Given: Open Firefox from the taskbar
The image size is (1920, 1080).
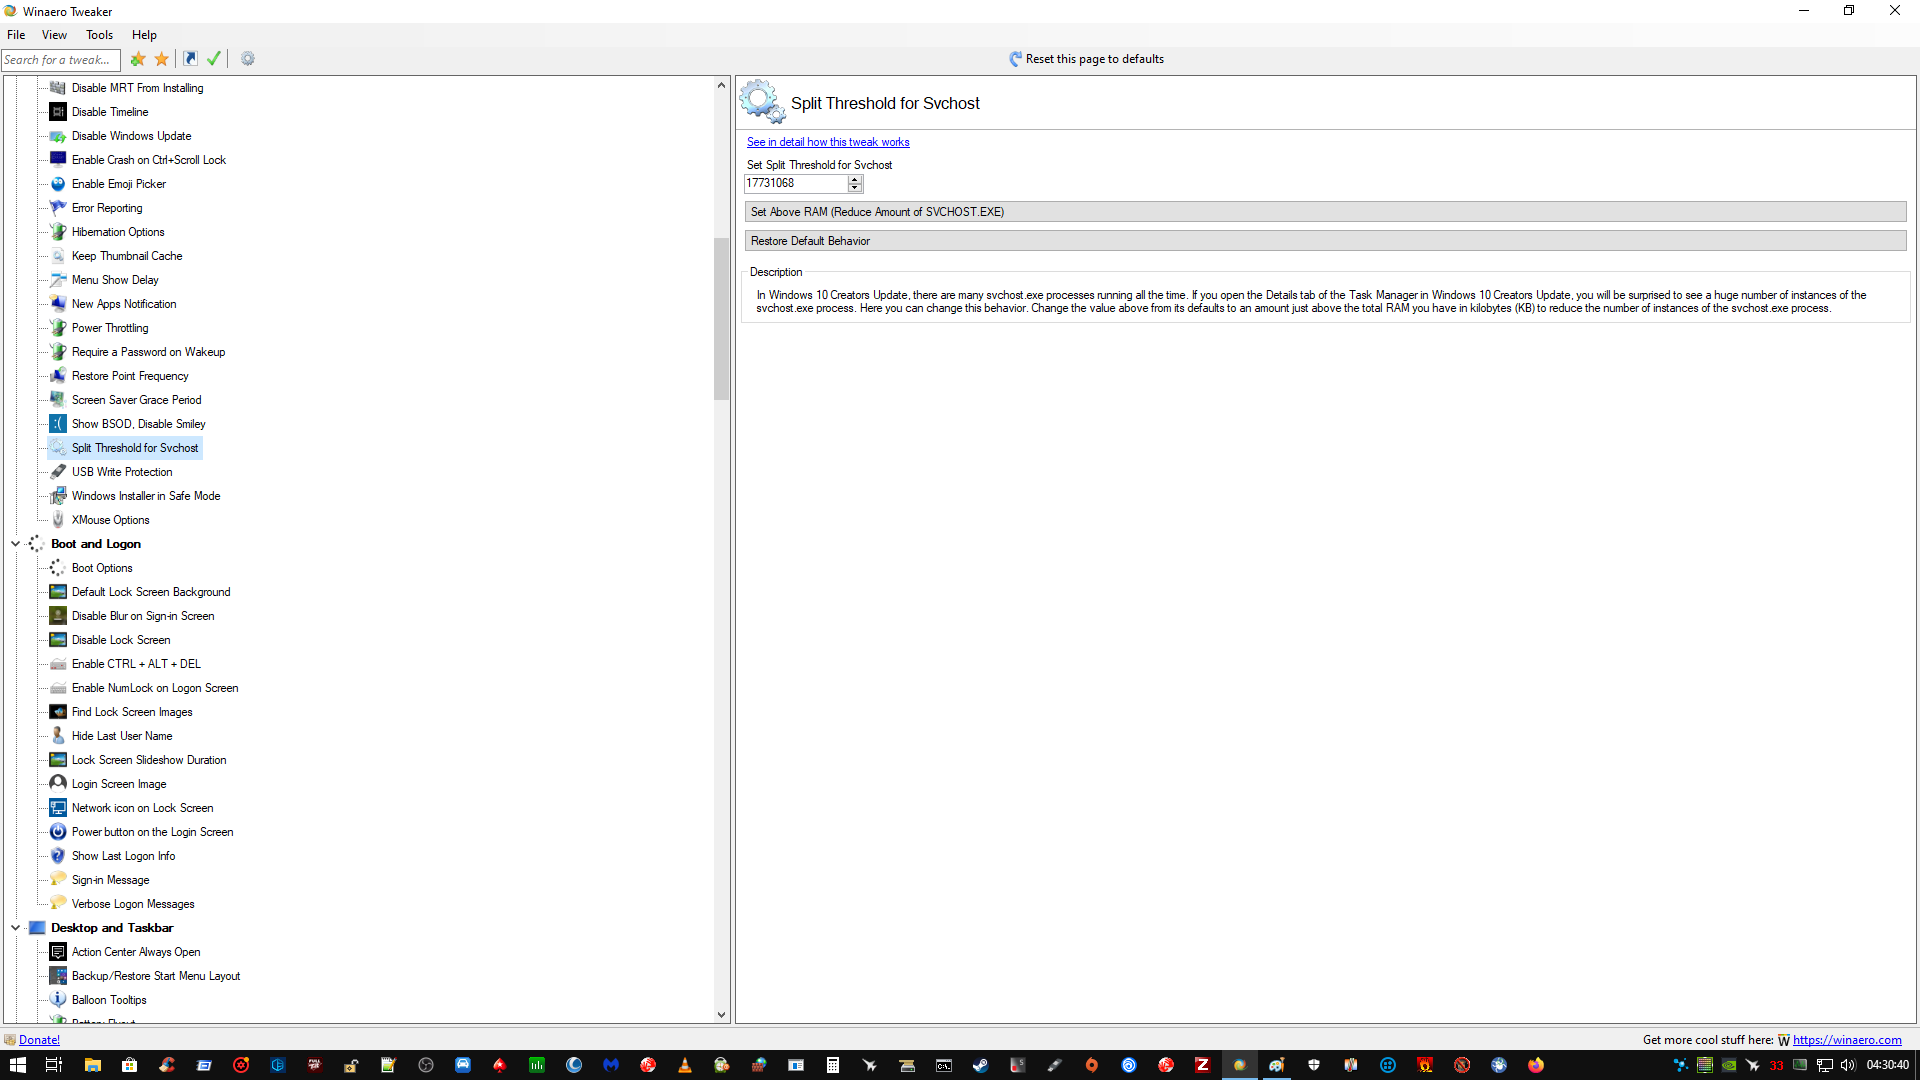Looking at the screenshot, I should coord(1536,1065).
